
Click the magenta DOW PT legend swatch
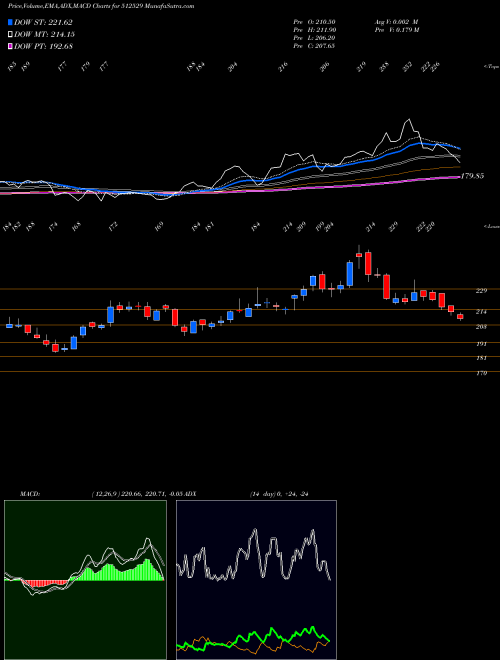[10, 46]
